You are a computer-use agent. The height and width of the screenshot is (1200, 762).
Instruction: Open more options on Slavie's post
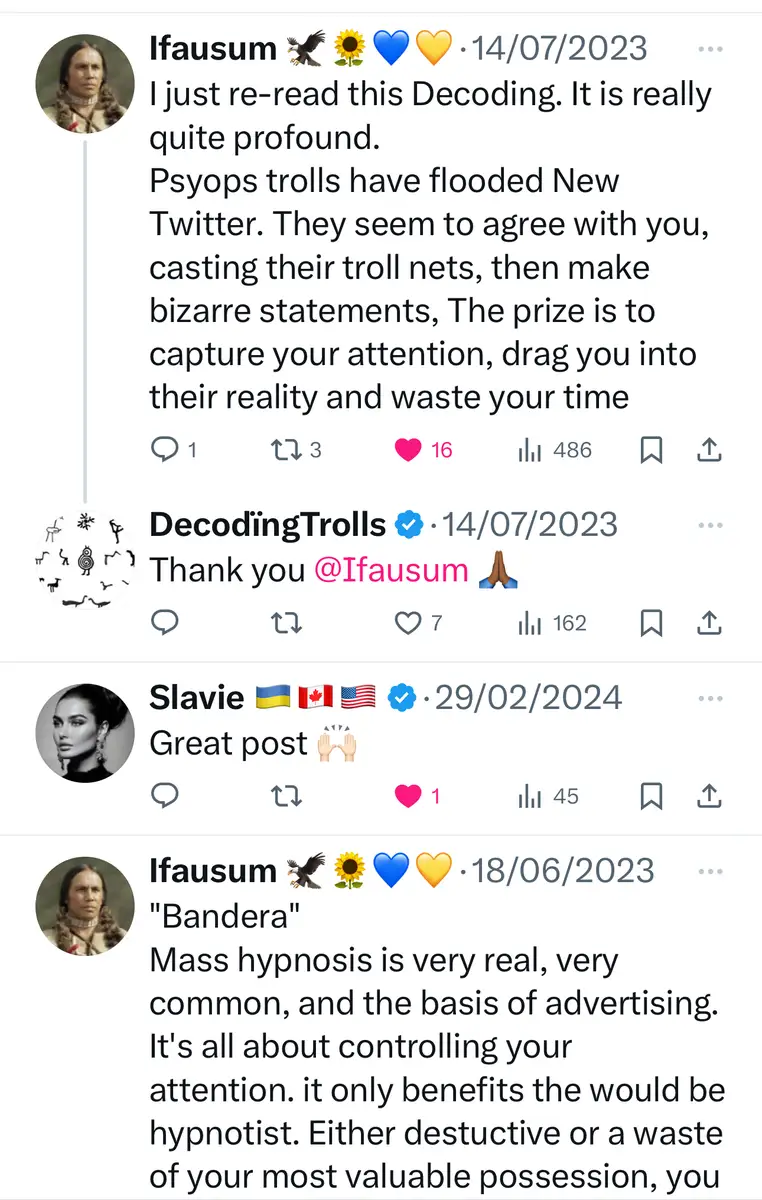pyautogui.click(x=709, y=697)
